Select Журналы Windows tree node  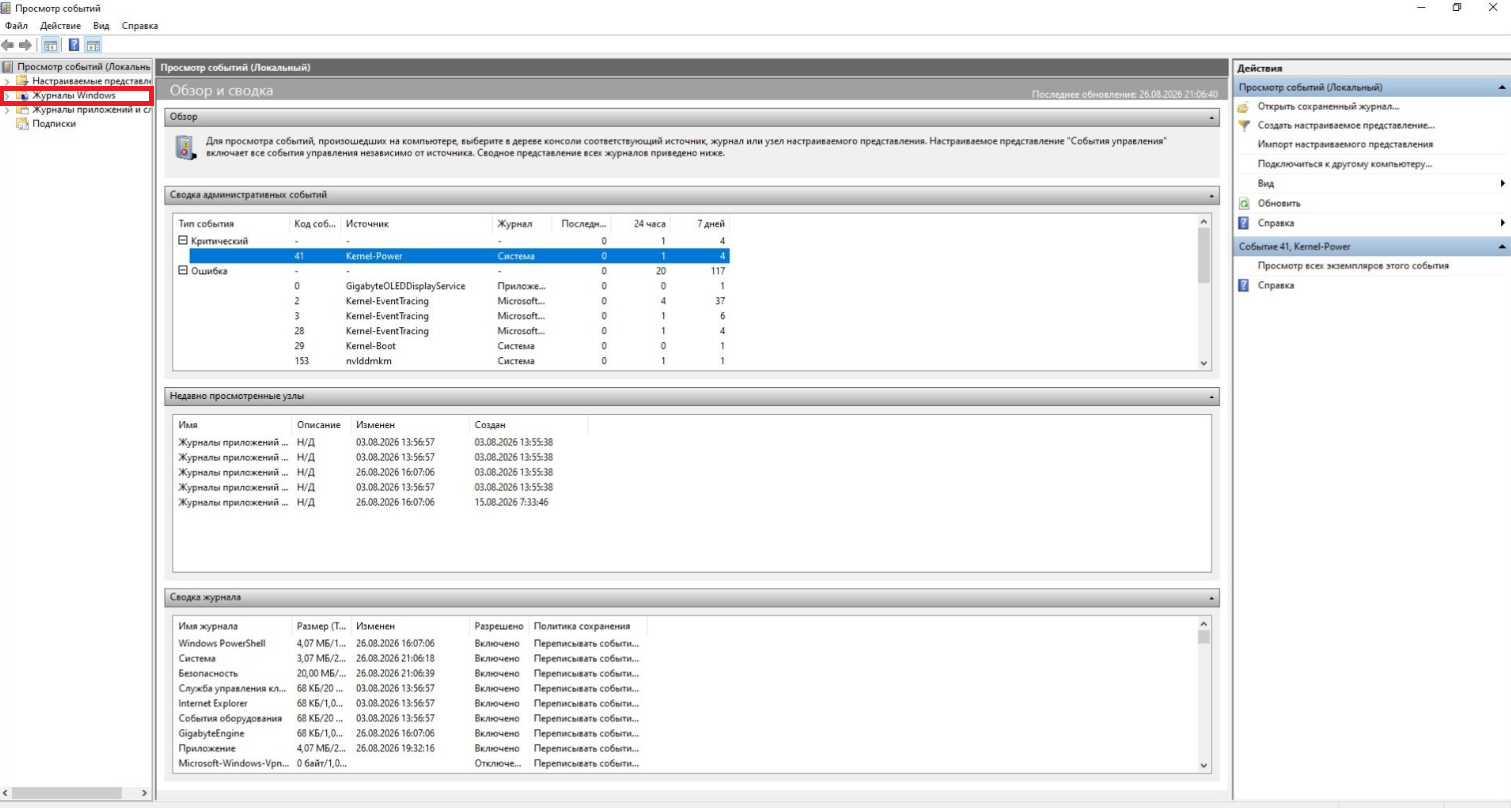(x=74, y=96)
